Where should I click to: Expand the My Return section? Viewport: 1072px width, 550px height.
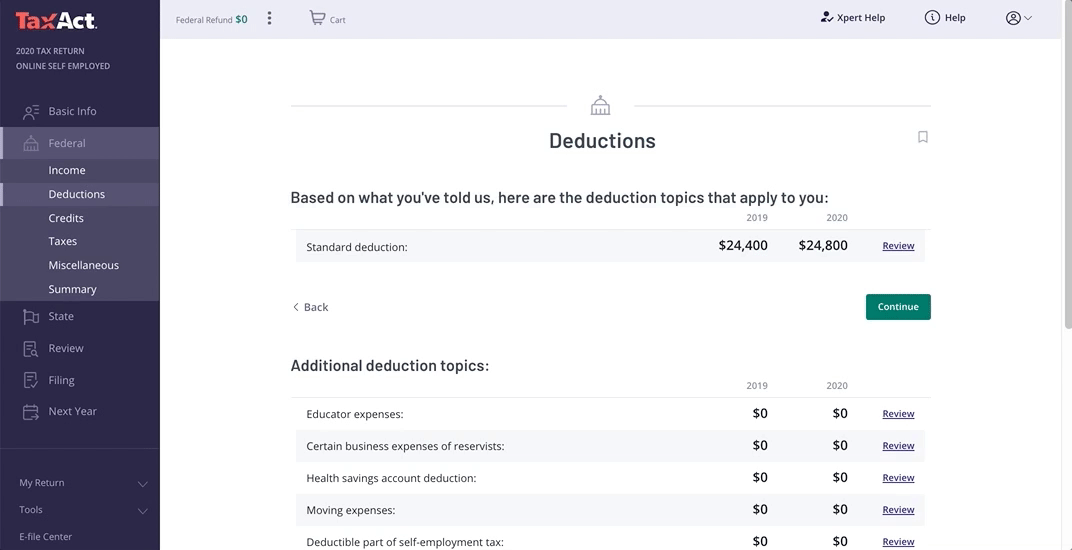click(x=142, y=484)
